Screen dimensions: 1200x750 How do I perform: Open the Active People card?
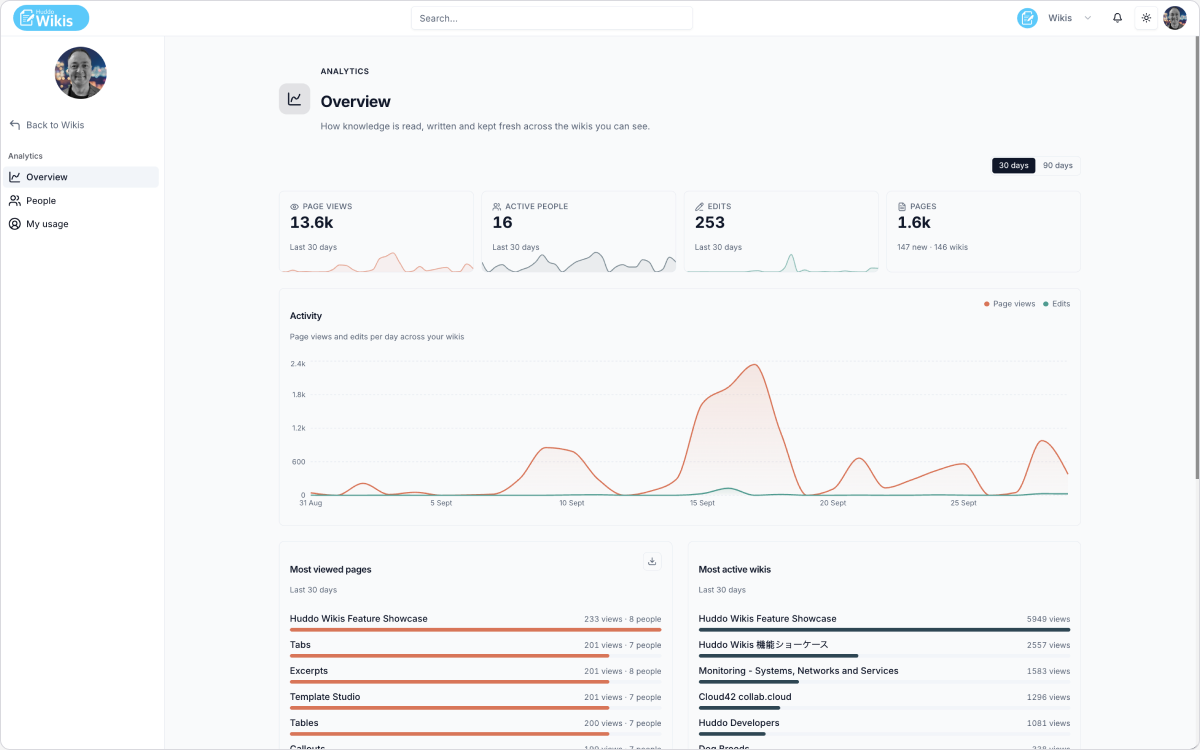[x=579, y=232]
